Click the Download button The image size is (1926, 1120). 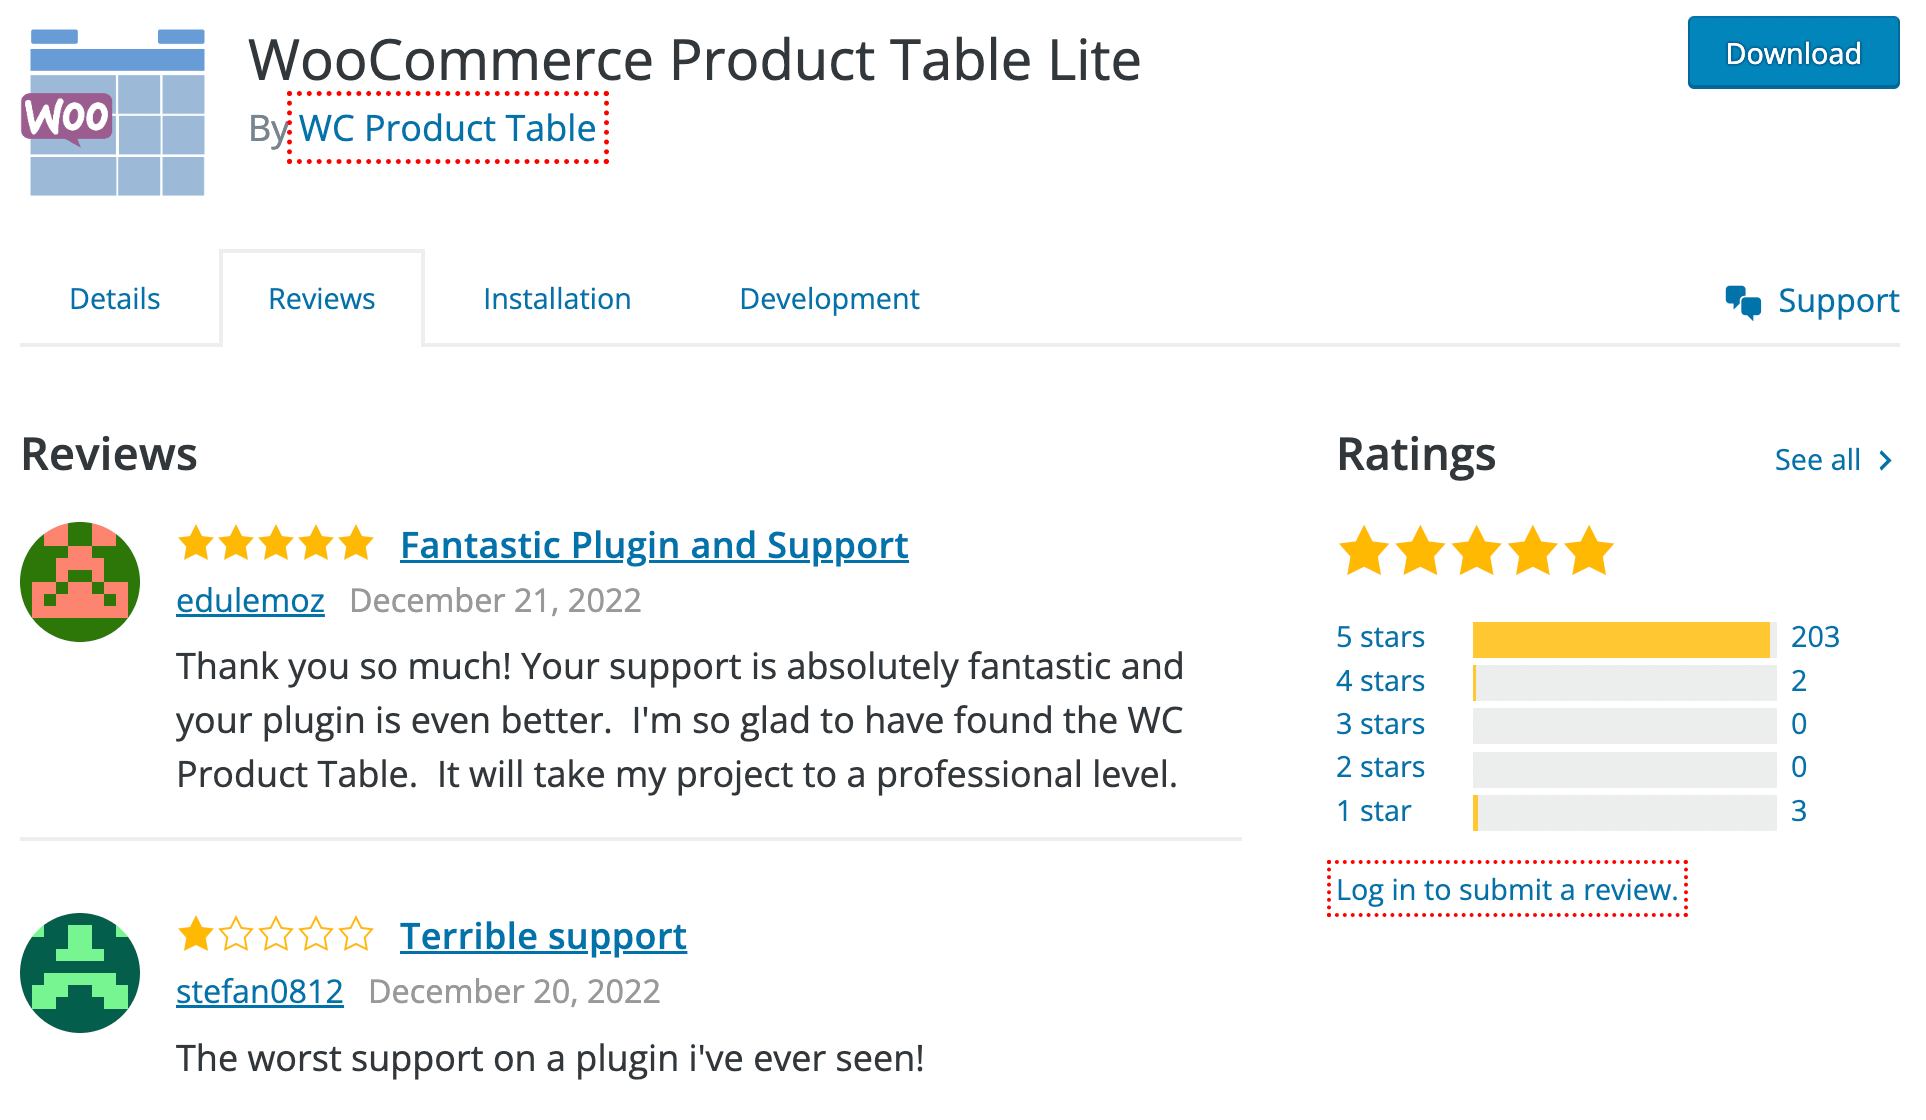pyautogui.click(x=1792, y=53)
